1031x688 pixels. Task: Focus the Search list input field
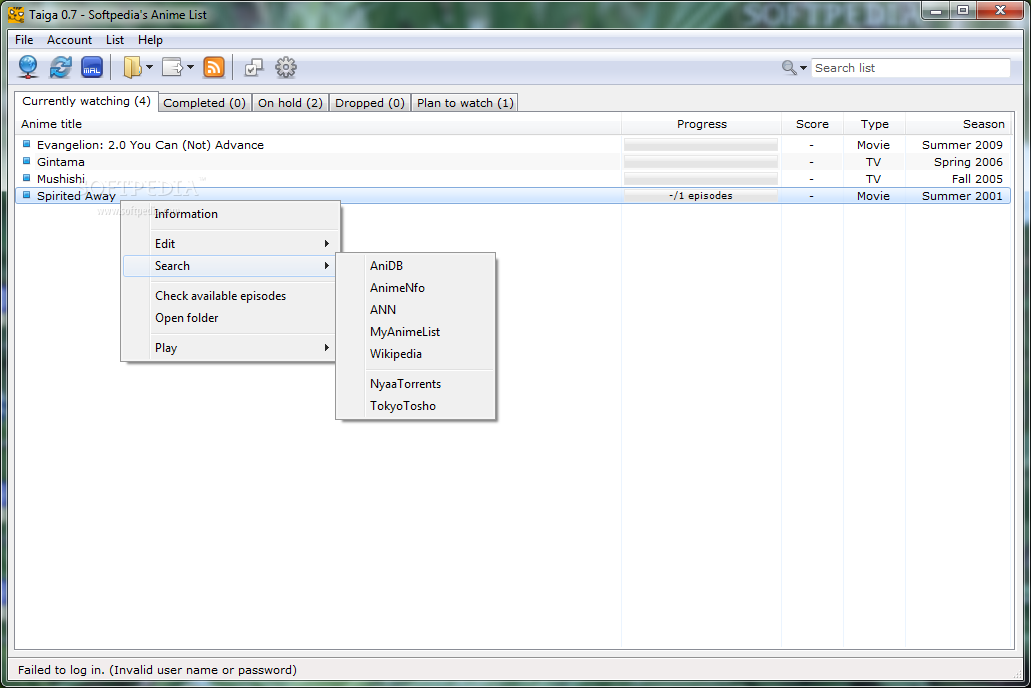point(910,68)
